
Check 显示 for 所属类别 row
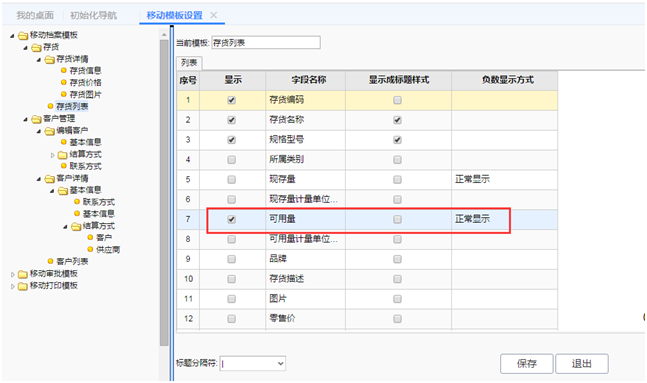(231, 160)
